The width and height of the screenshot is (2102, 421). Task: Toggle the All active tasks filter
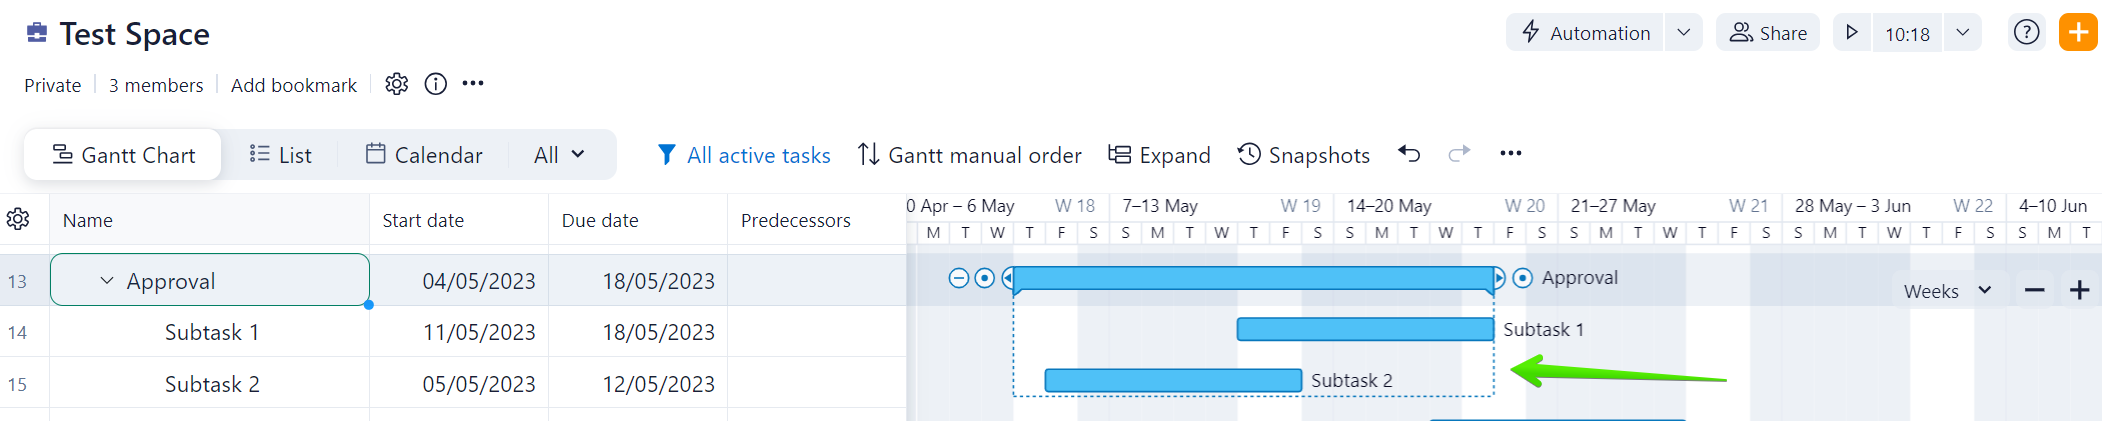point(744,155)
